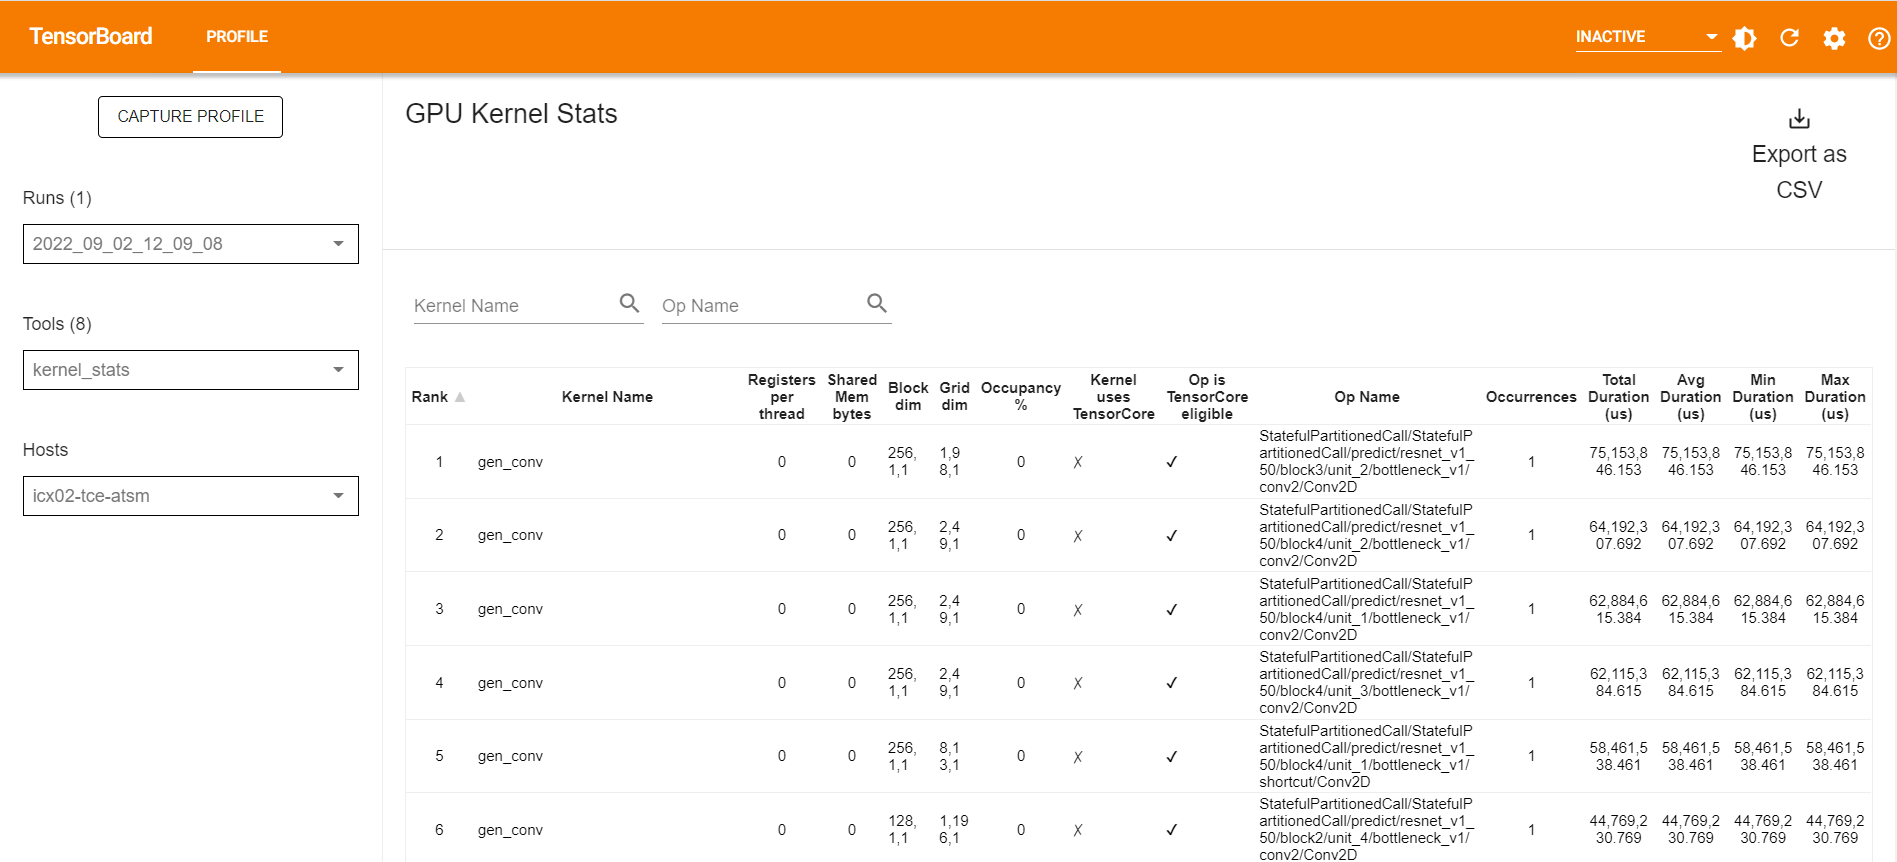Screen dimensions: 1897x862
Task: Switch to the PROFILE tab
Action: click(237, 37)
